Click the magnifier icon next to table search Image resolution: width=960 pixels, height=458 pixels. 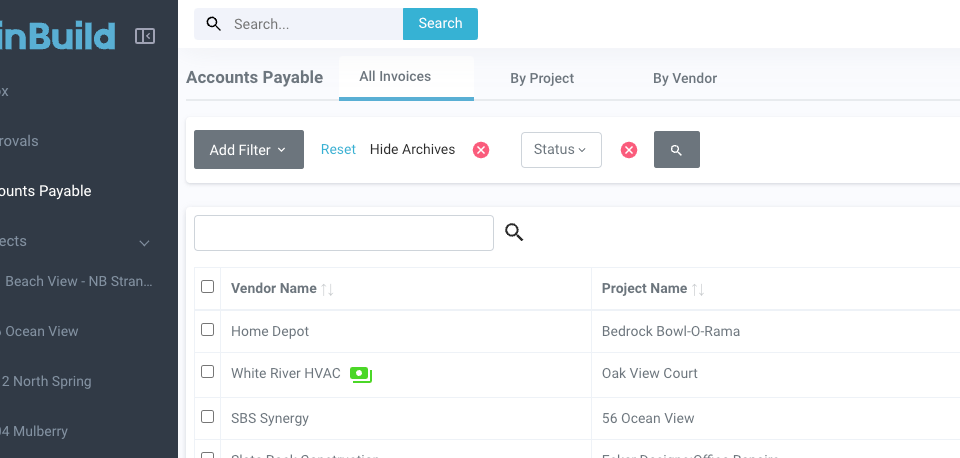514,233
